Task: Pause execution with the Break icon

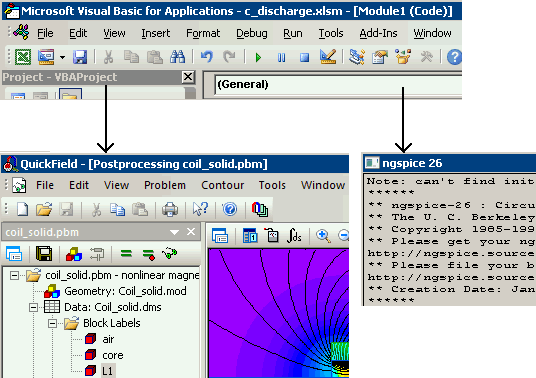Action: [x=281, y=57]
